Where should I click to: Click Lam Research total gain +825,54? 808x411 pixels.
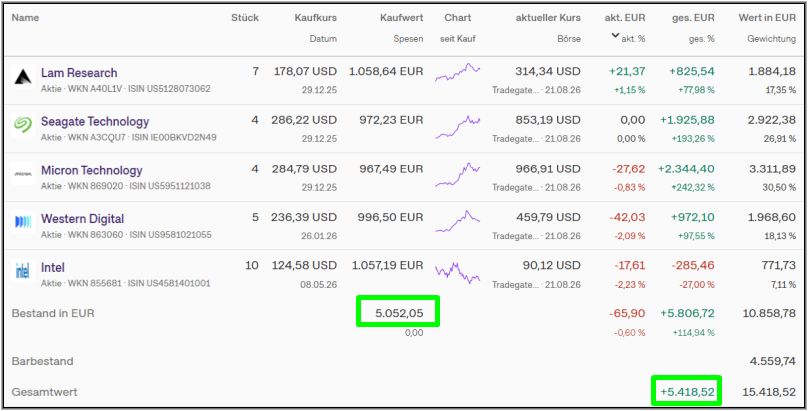[692, 71]
